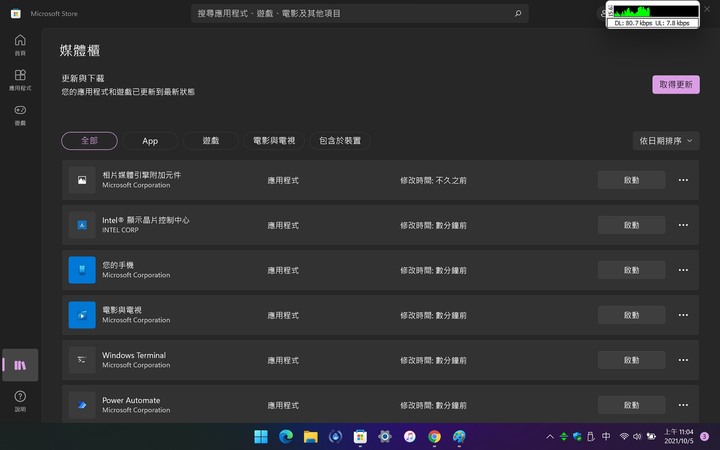Click the network speed monitor widget
The image size is (720, 450).
point(652,15)
